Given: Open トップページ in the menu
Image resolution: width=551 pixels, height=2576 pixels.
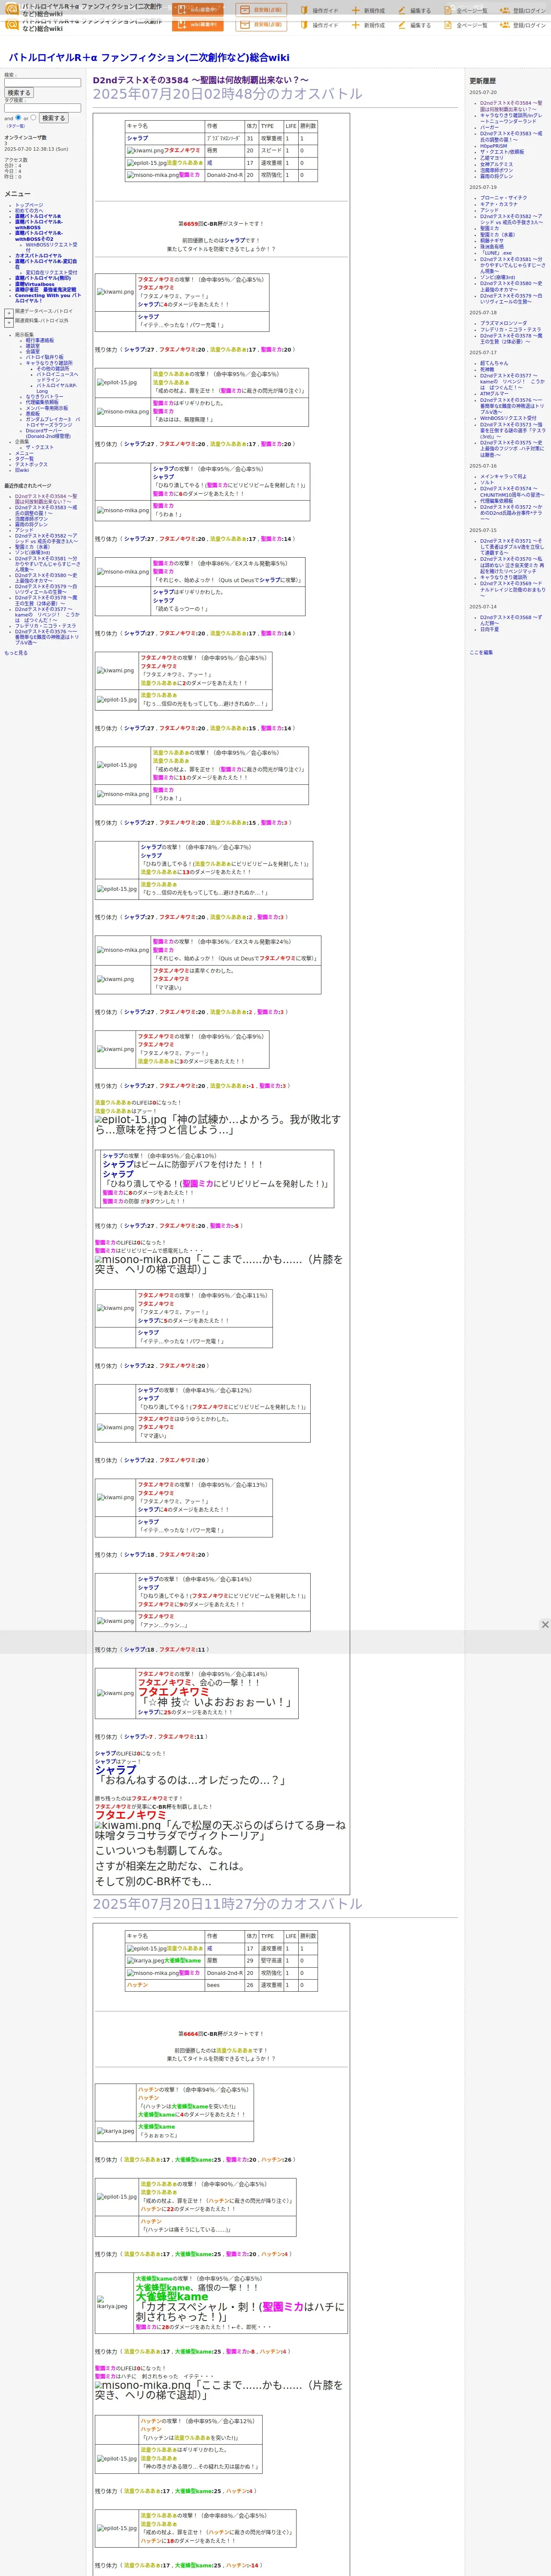Looking at the screenshot, I should tap(29, 205).
